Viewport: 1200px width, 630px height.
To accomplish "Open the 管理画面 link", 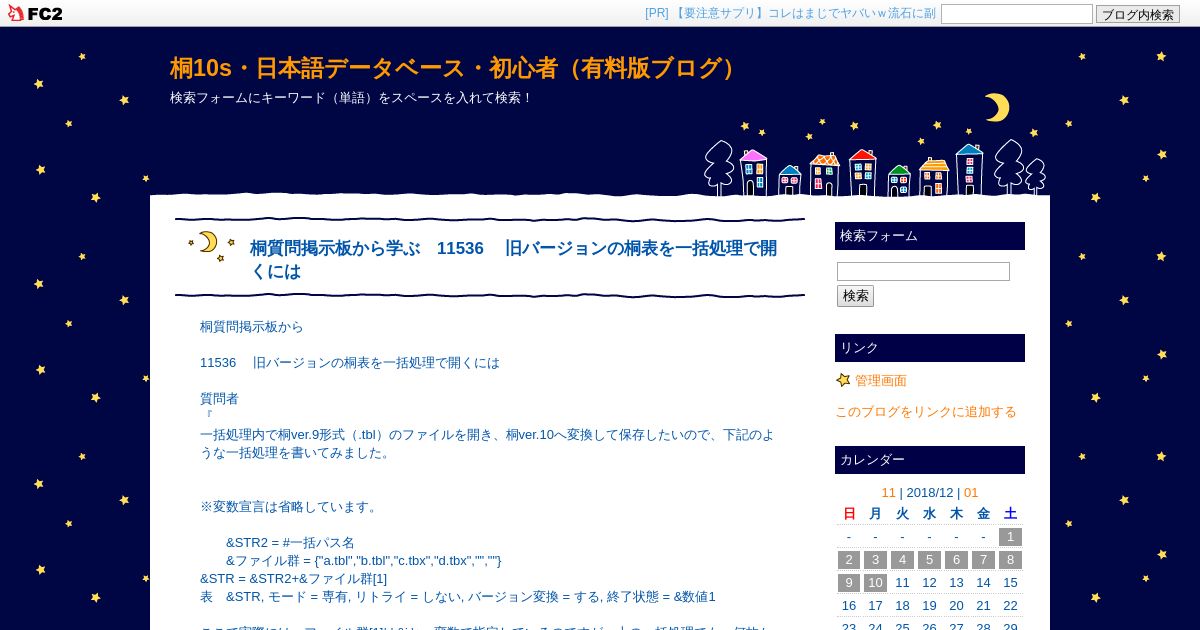I will point(880,380).
